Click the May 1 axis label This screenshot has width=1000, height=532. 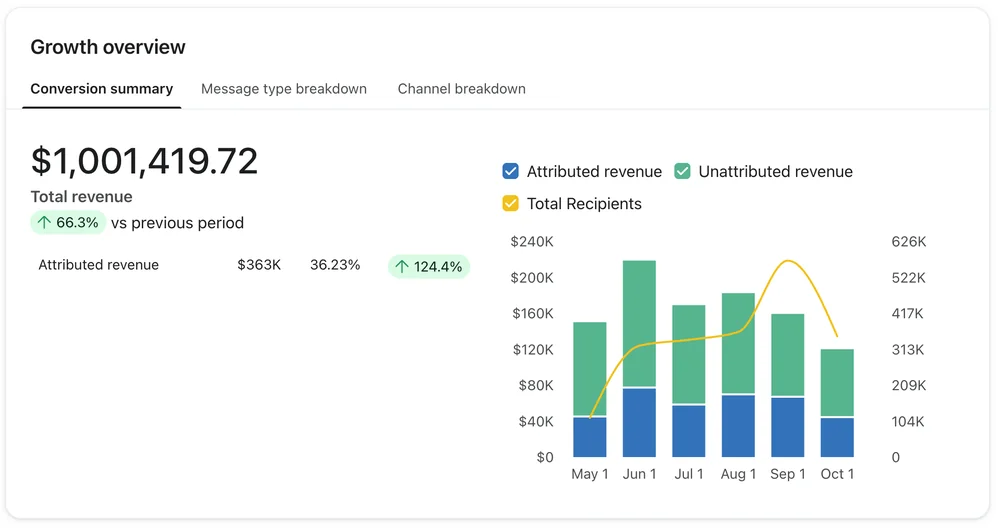click(x=590, y=474)
